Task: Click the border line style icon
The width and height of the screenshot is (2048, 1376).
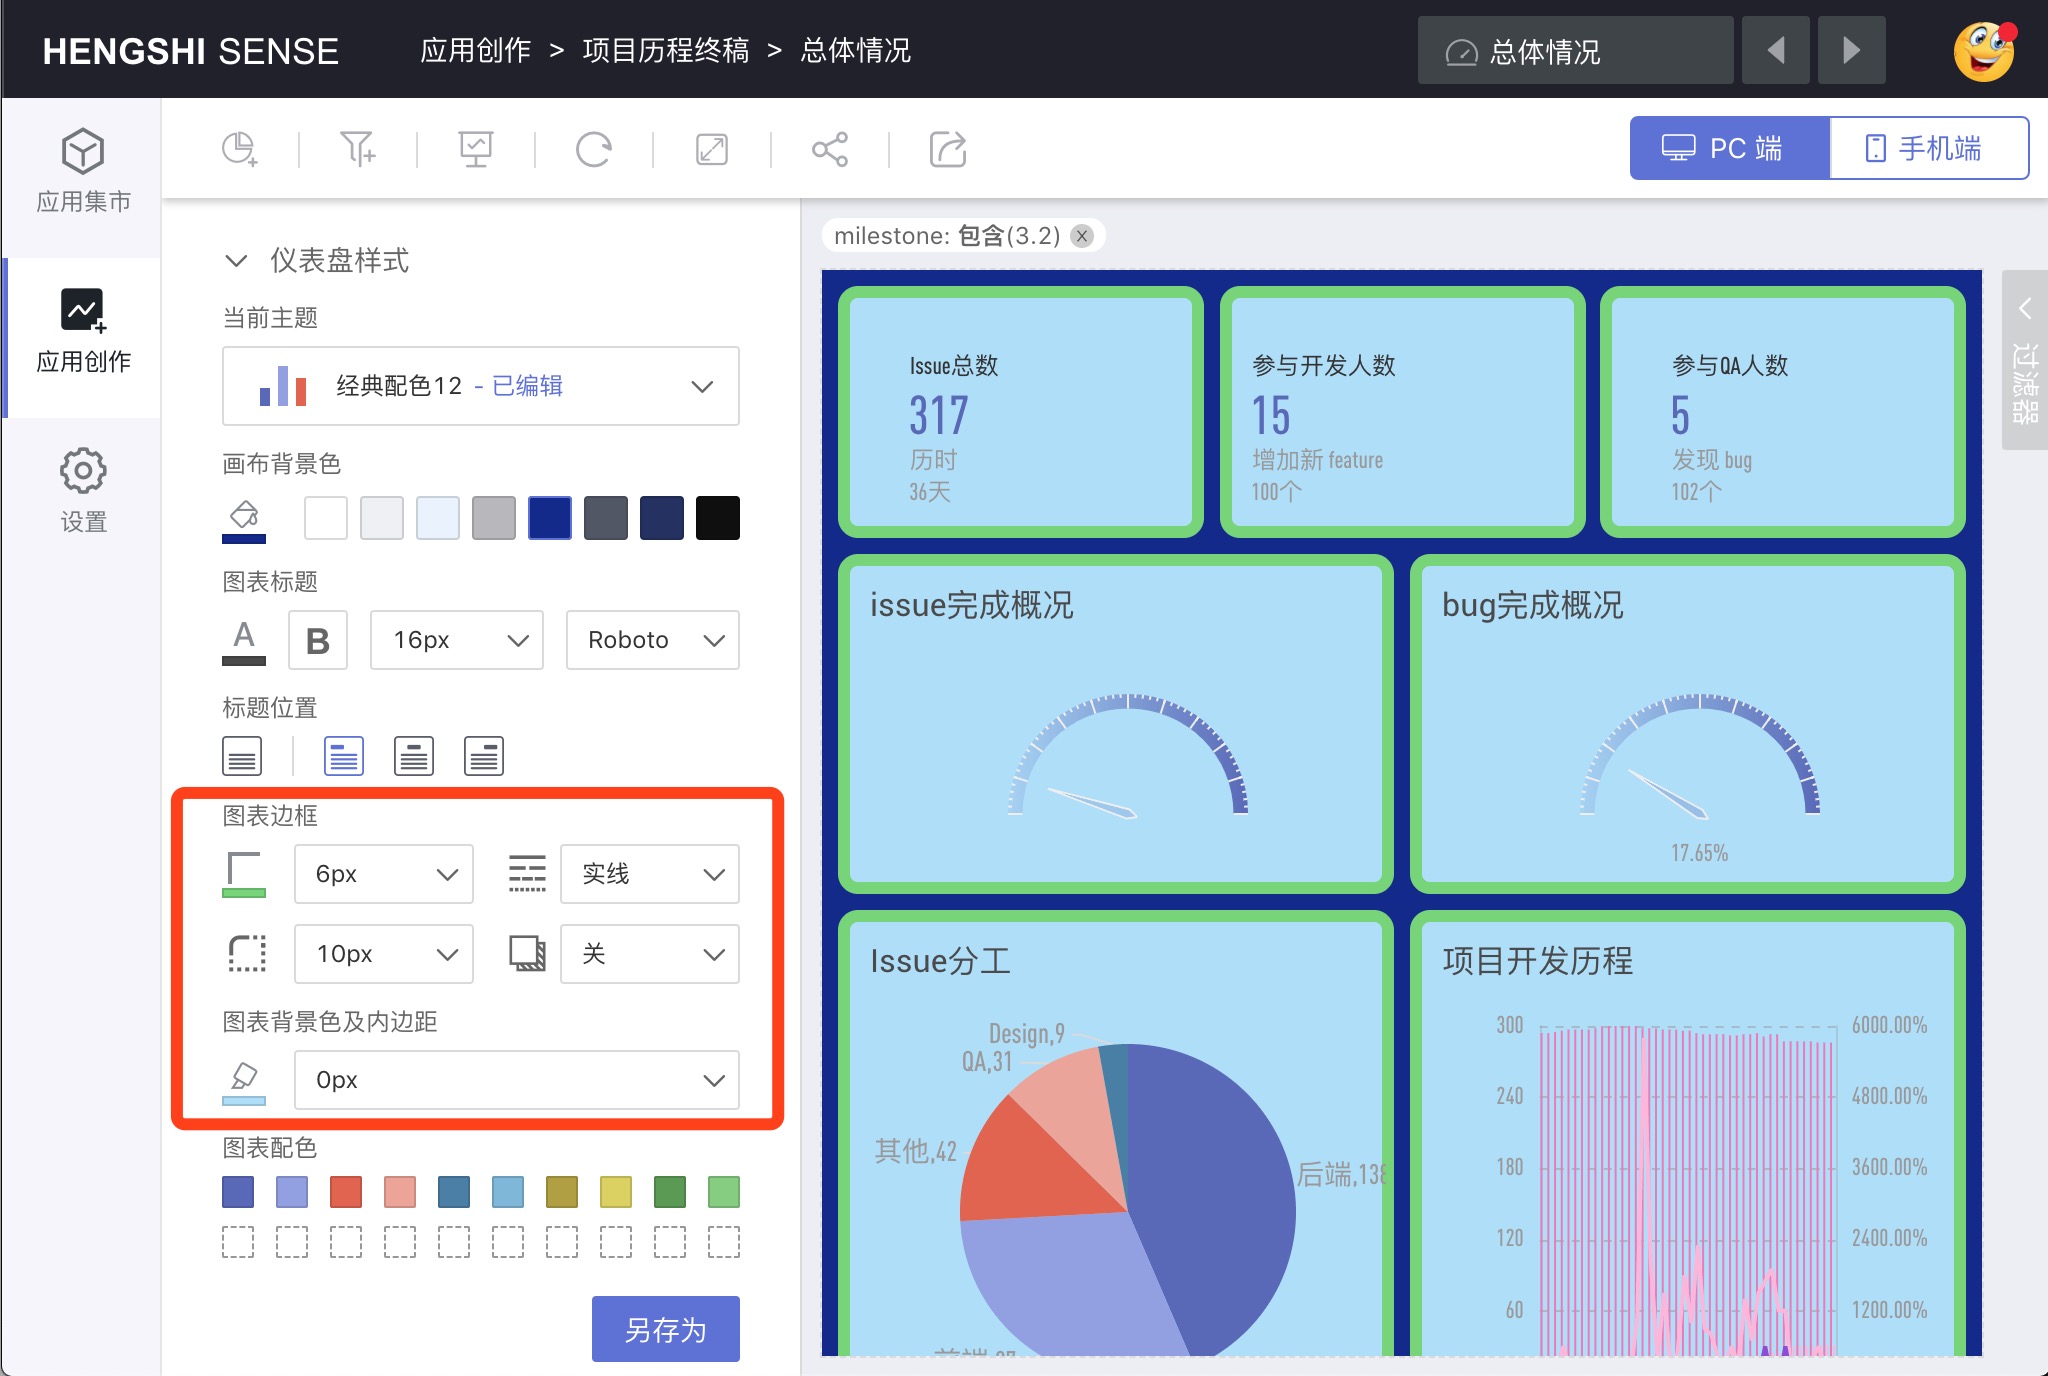Action: coord(527,873)
